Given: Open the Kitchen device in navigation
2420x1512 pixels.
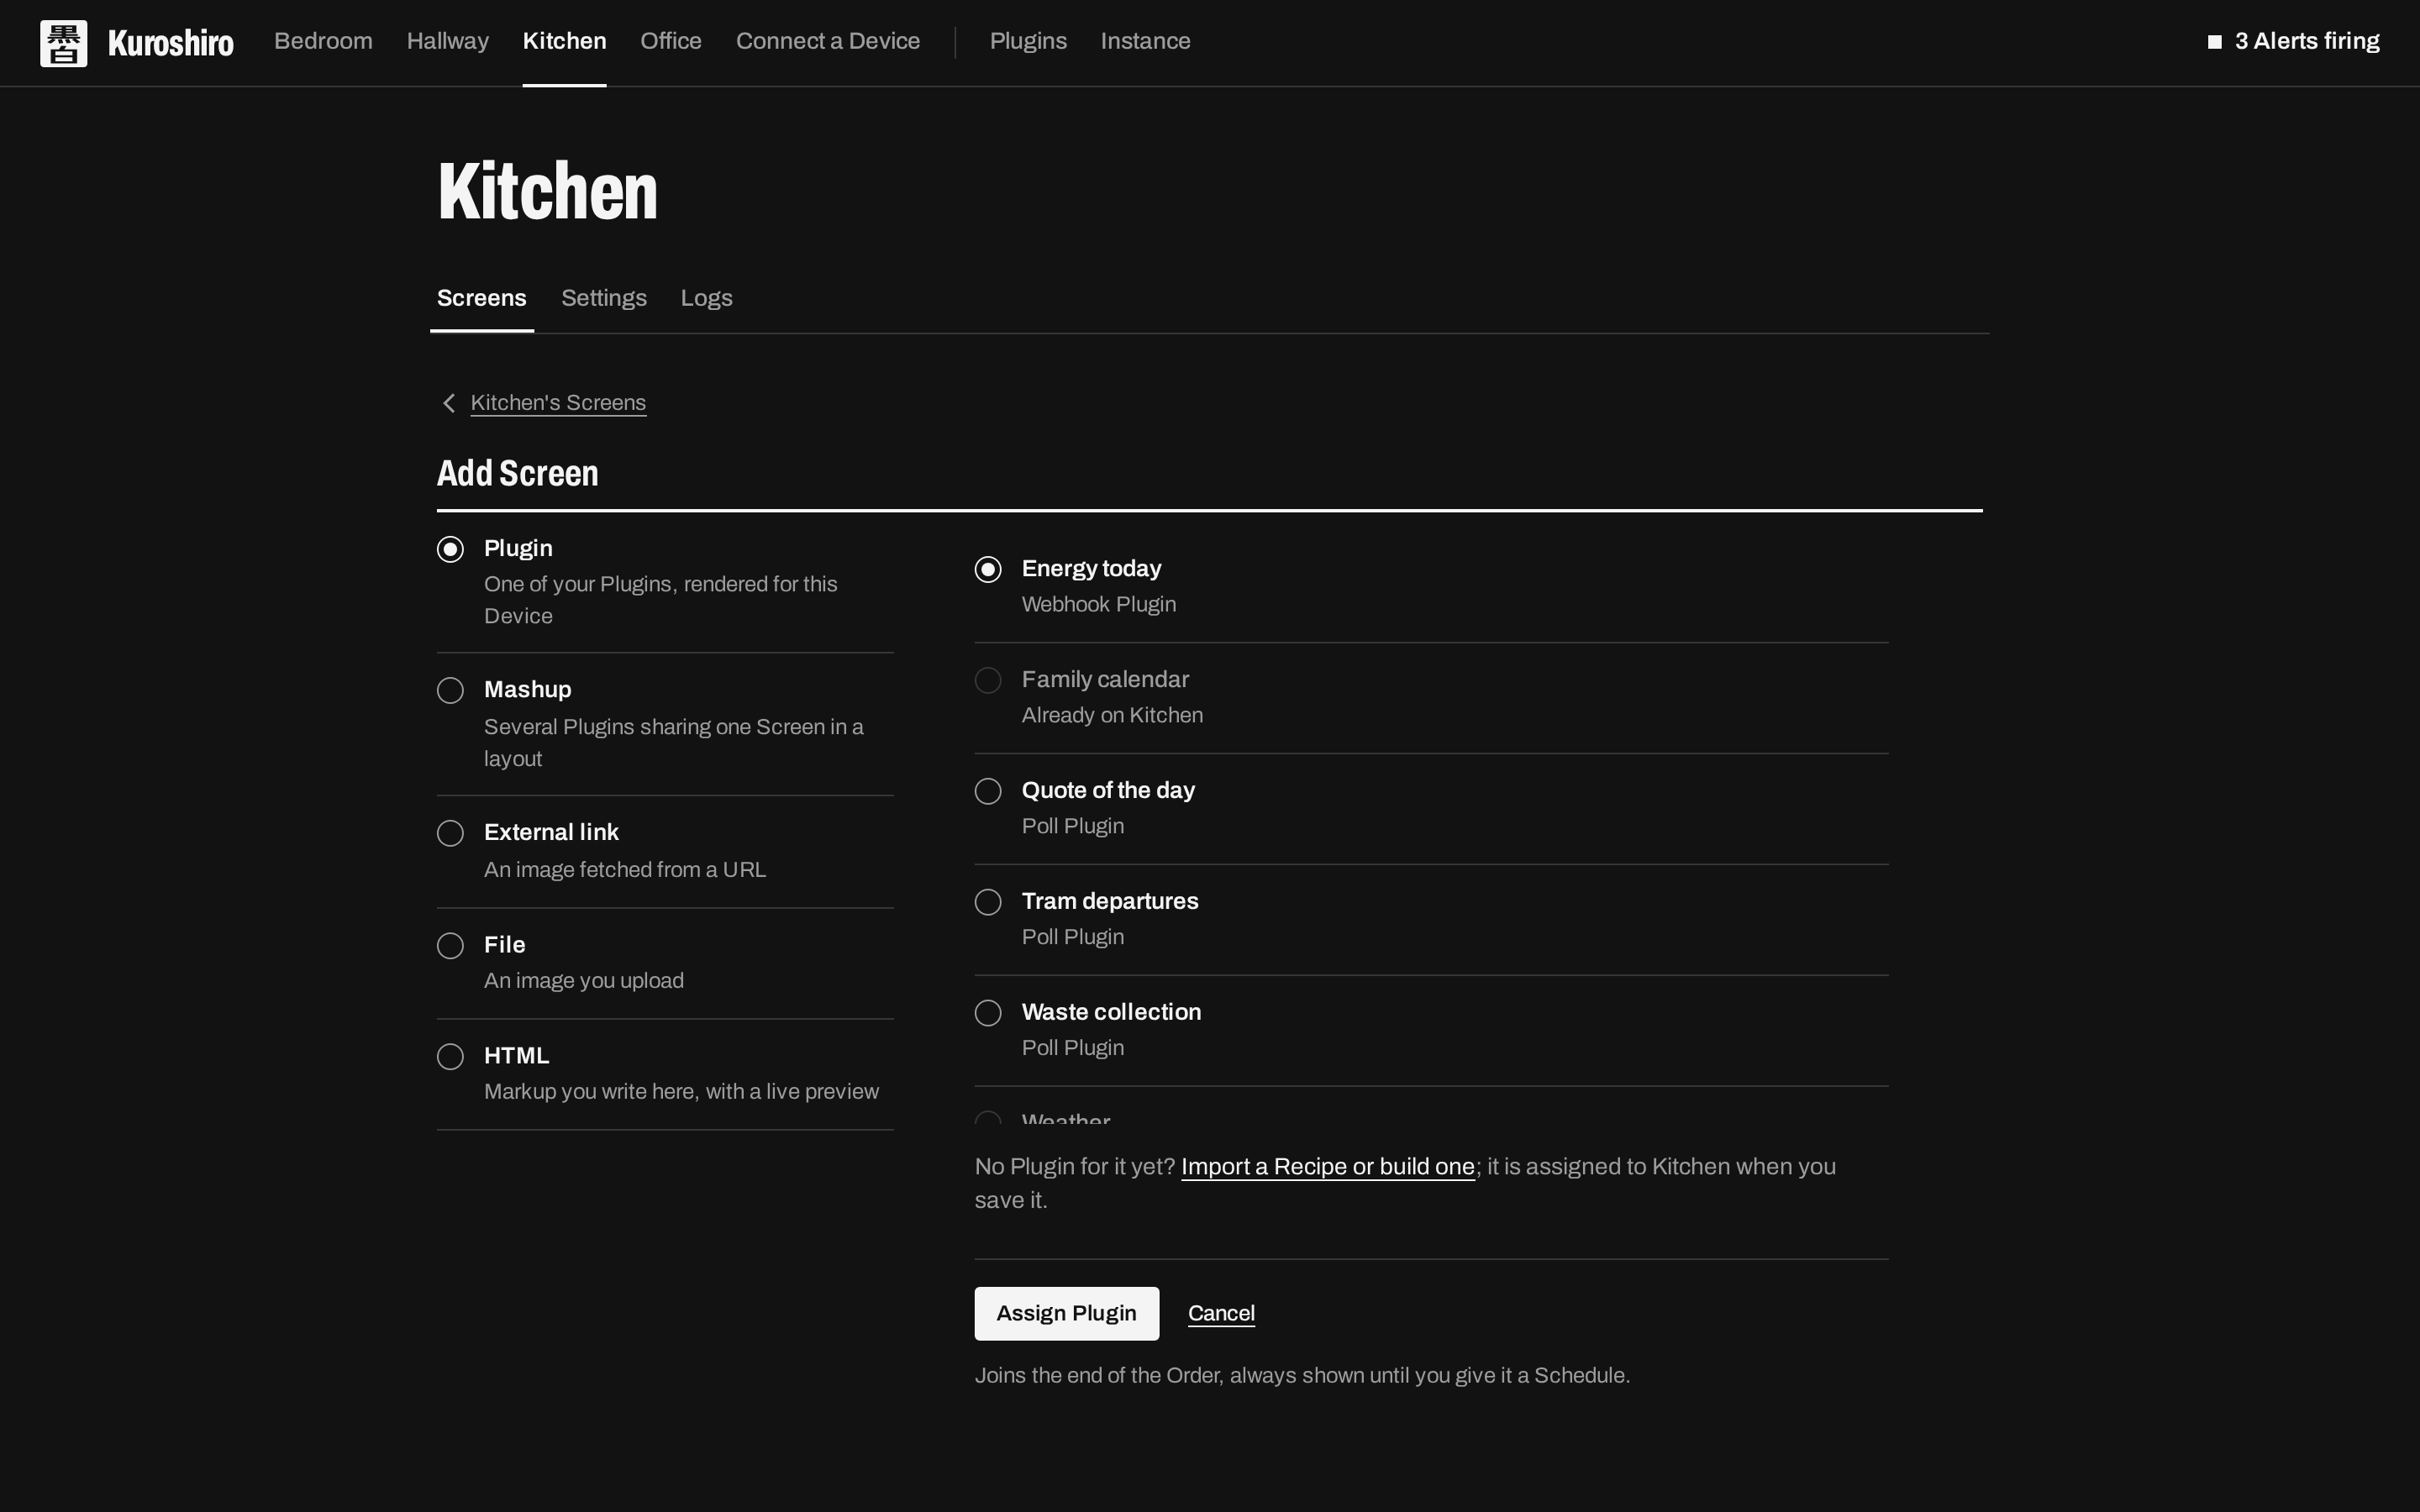Looking at the screenshot, I should [564, 41].
